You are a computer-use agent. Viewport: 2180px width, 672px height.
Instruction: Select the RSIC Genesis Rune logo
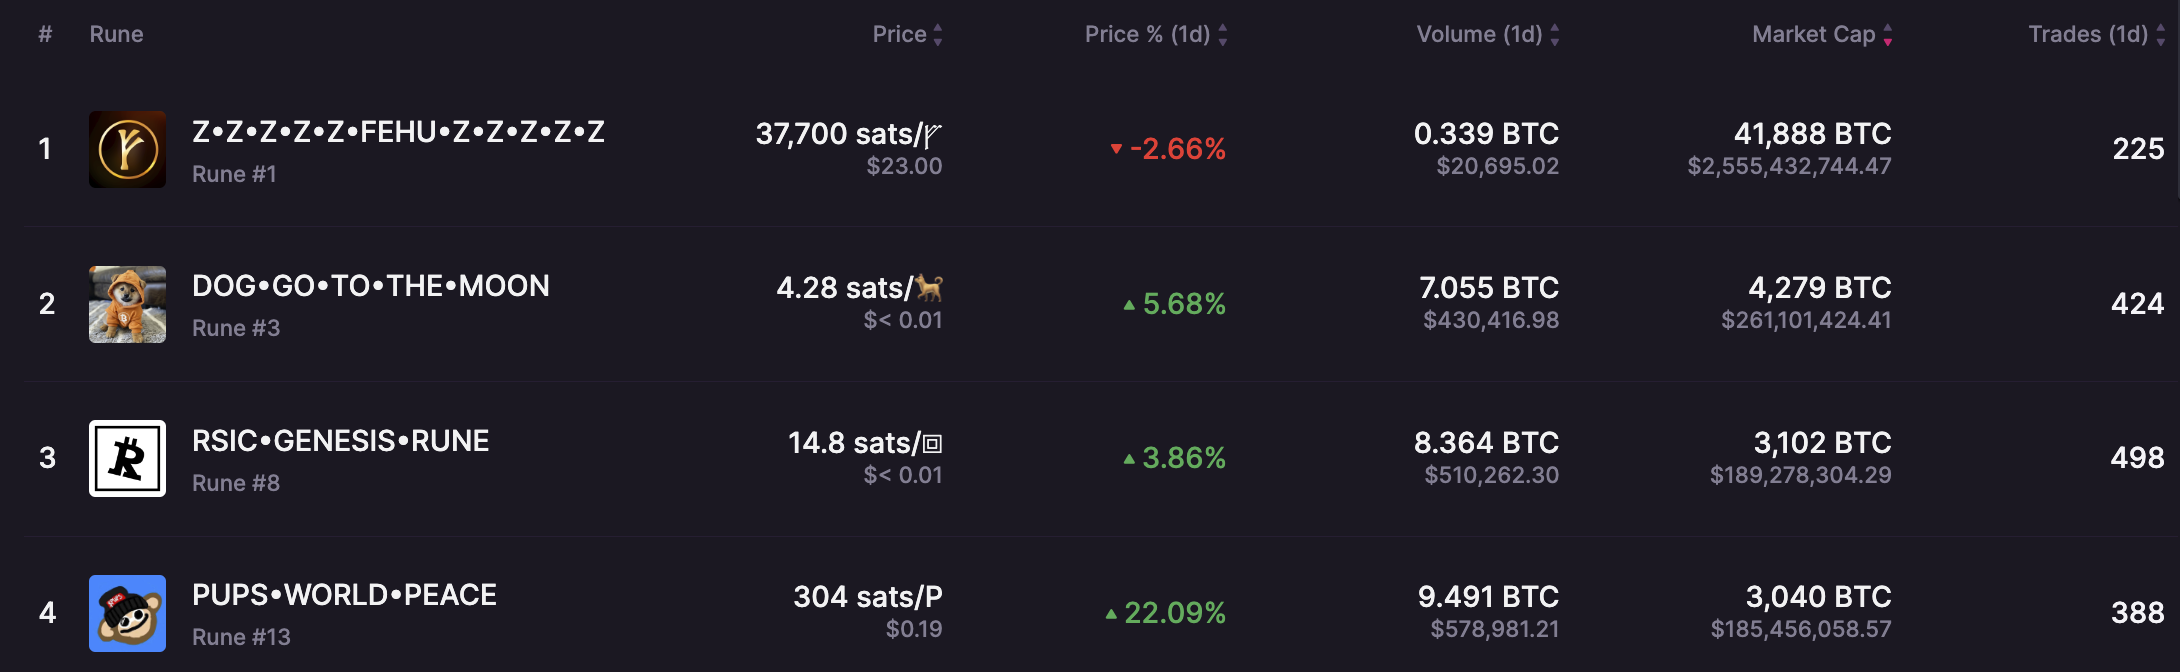coord(127,458)
